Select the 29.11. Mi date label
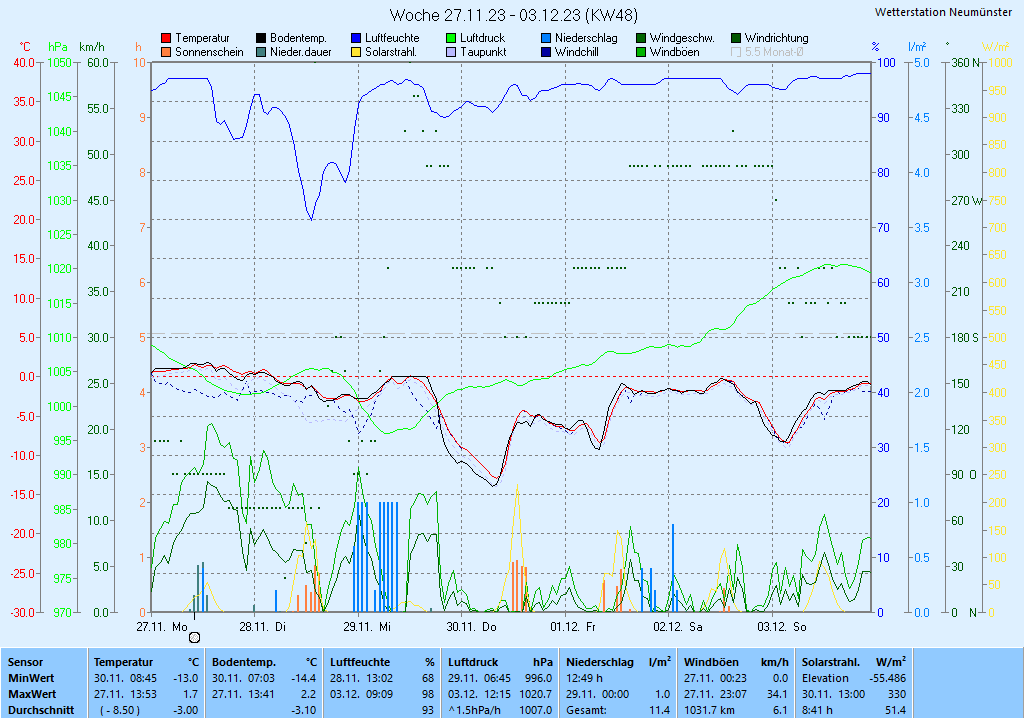Screen dimensions: 1024x718 (367, 627)
